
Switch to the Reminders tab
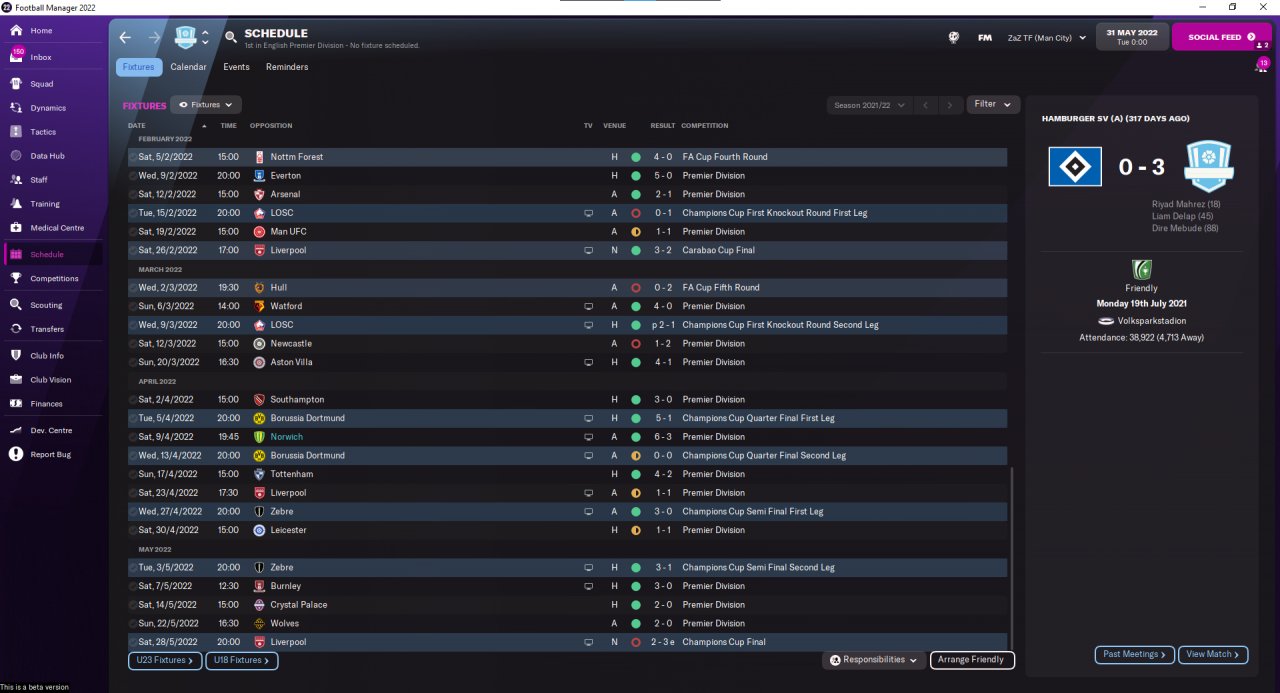point(287,67)
